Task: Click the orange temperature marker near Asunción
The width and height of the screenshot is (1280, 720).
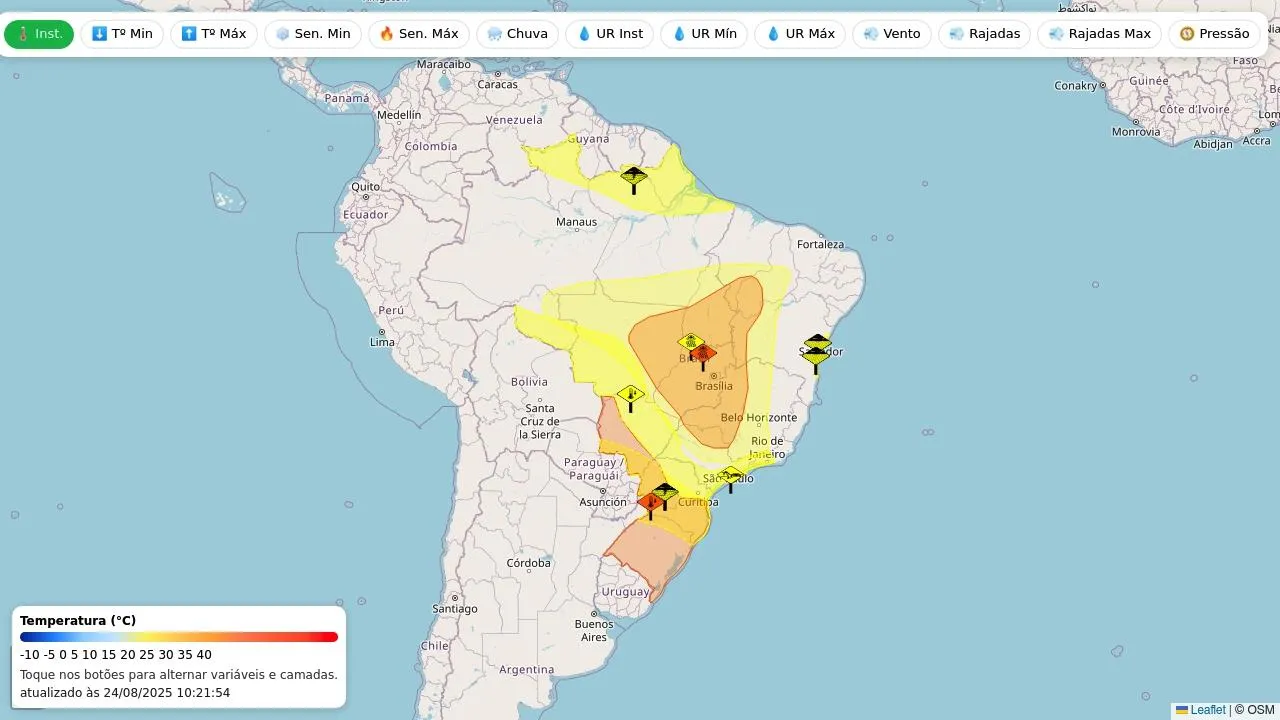Action: (650, 503)
